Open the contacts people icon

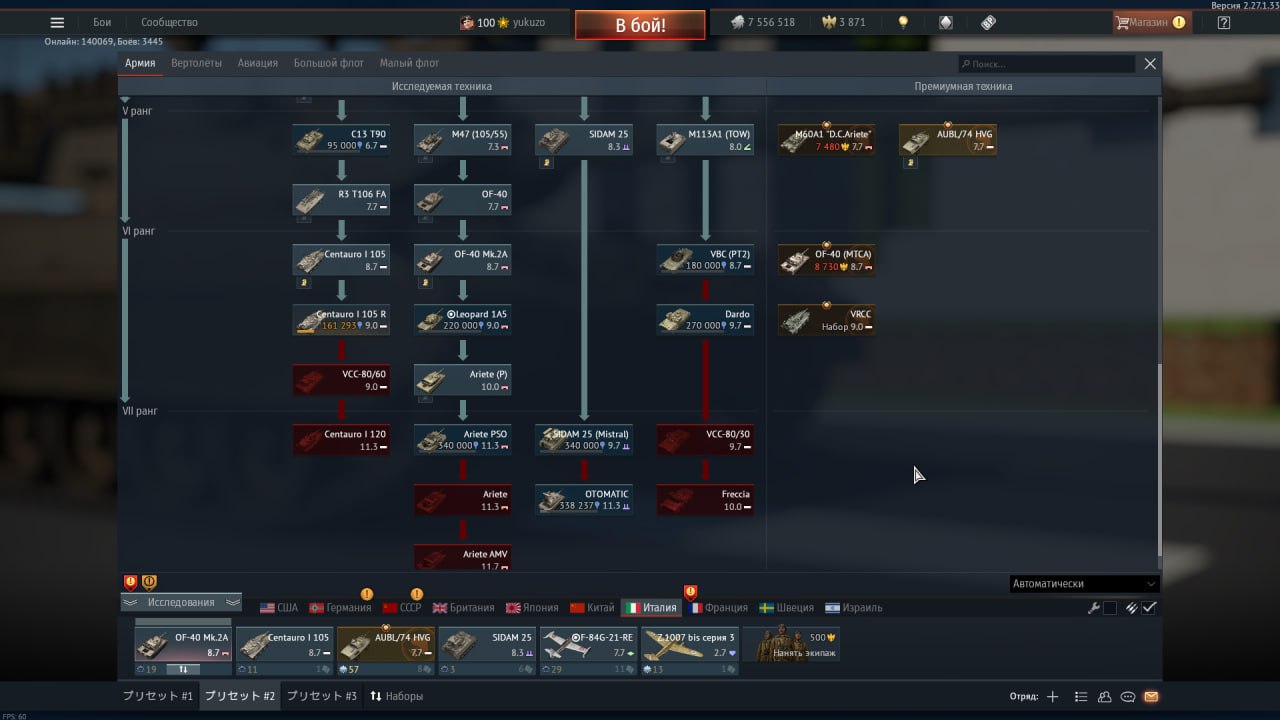pyautogui.click(x=1104, y=697)
